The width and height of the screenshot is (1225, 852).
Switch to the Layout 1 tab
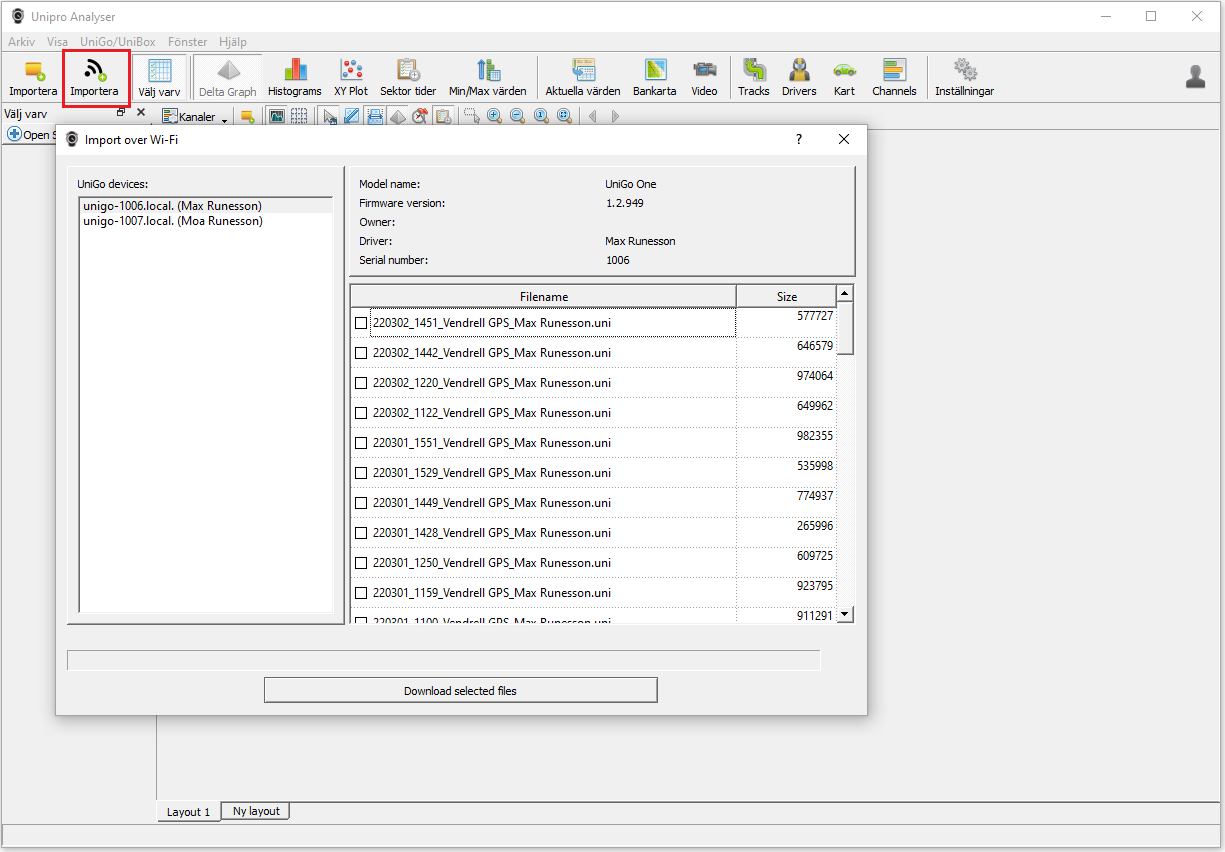pyautogui.click(x=188, y=812)
